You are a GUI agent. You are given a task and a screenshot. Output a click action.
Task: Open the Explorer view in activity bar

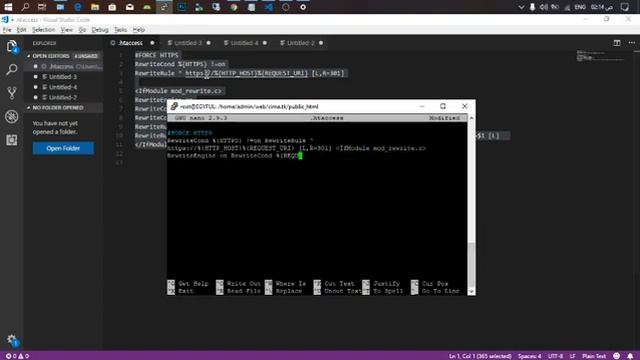(x=12, y=47)
